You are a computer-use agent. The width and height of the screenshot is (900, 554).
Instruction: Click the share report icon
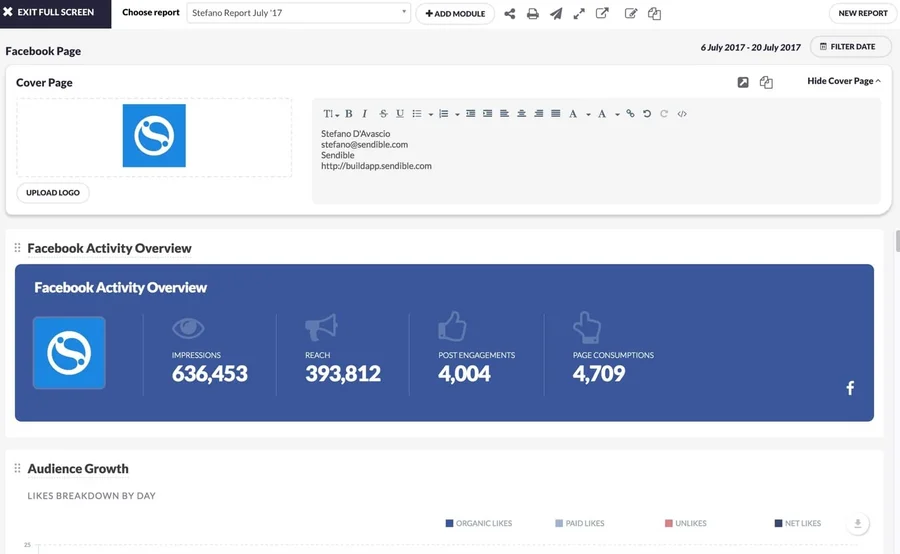[x=510, y=14]
